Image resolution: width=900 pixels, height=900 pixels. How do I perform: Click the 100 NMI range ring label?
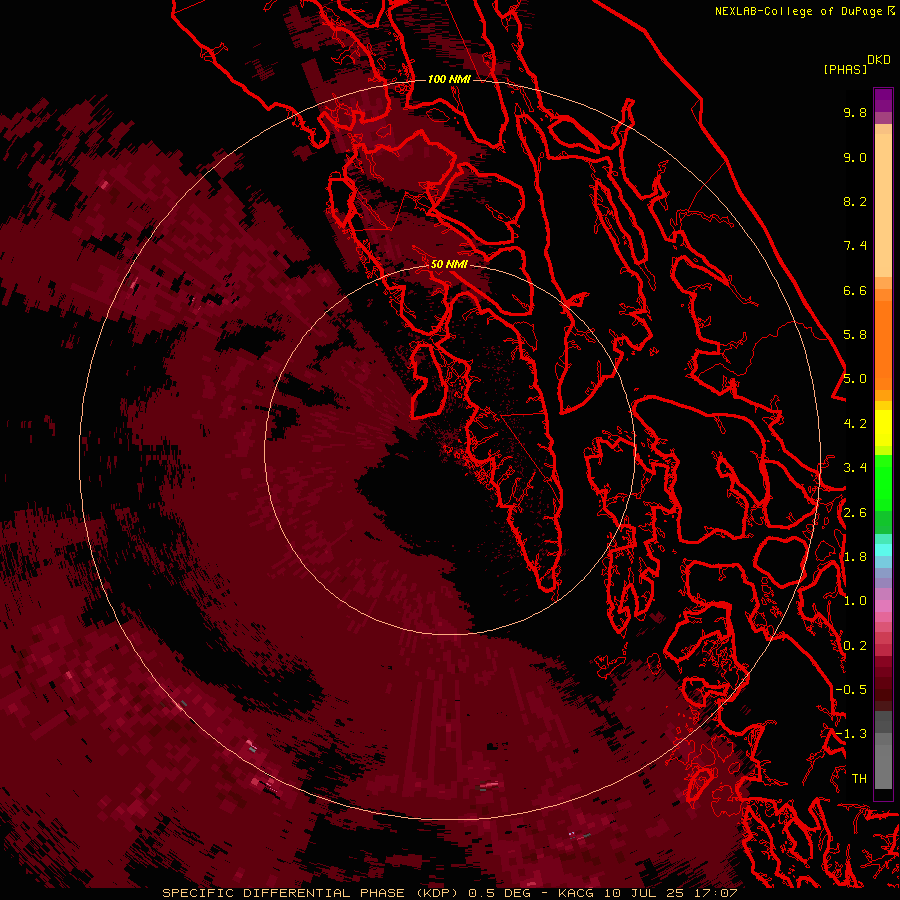pos(449,79)
